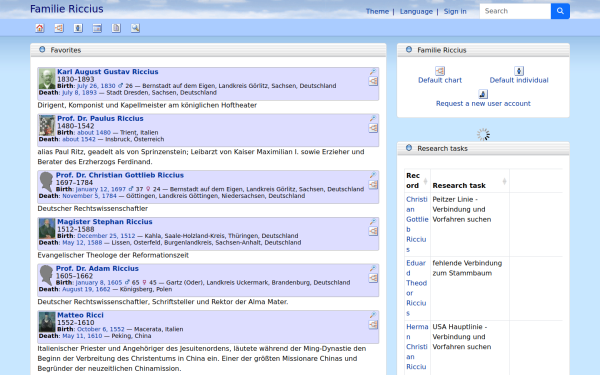
Task: Open the Lists (individual) toolbar icon
Action: coord(78,28)
